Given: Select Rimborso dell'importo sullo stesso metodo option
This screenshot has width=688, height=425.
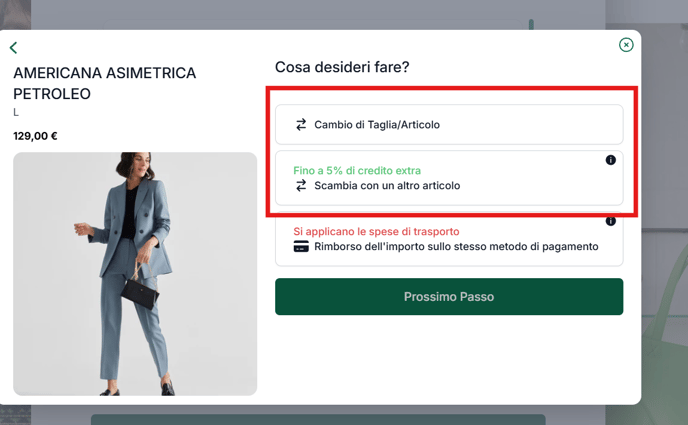Looking at the screenshot, I should coord(449,240).
